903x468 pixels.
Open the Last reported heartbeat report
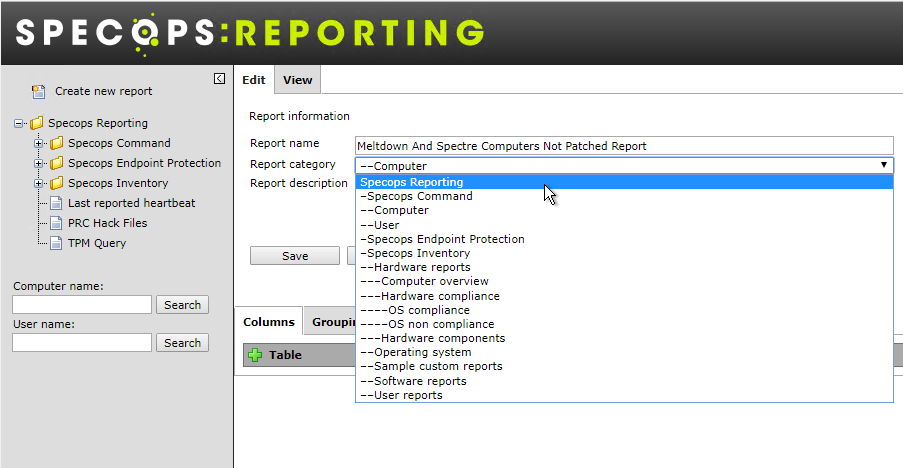tap(131, 203)
